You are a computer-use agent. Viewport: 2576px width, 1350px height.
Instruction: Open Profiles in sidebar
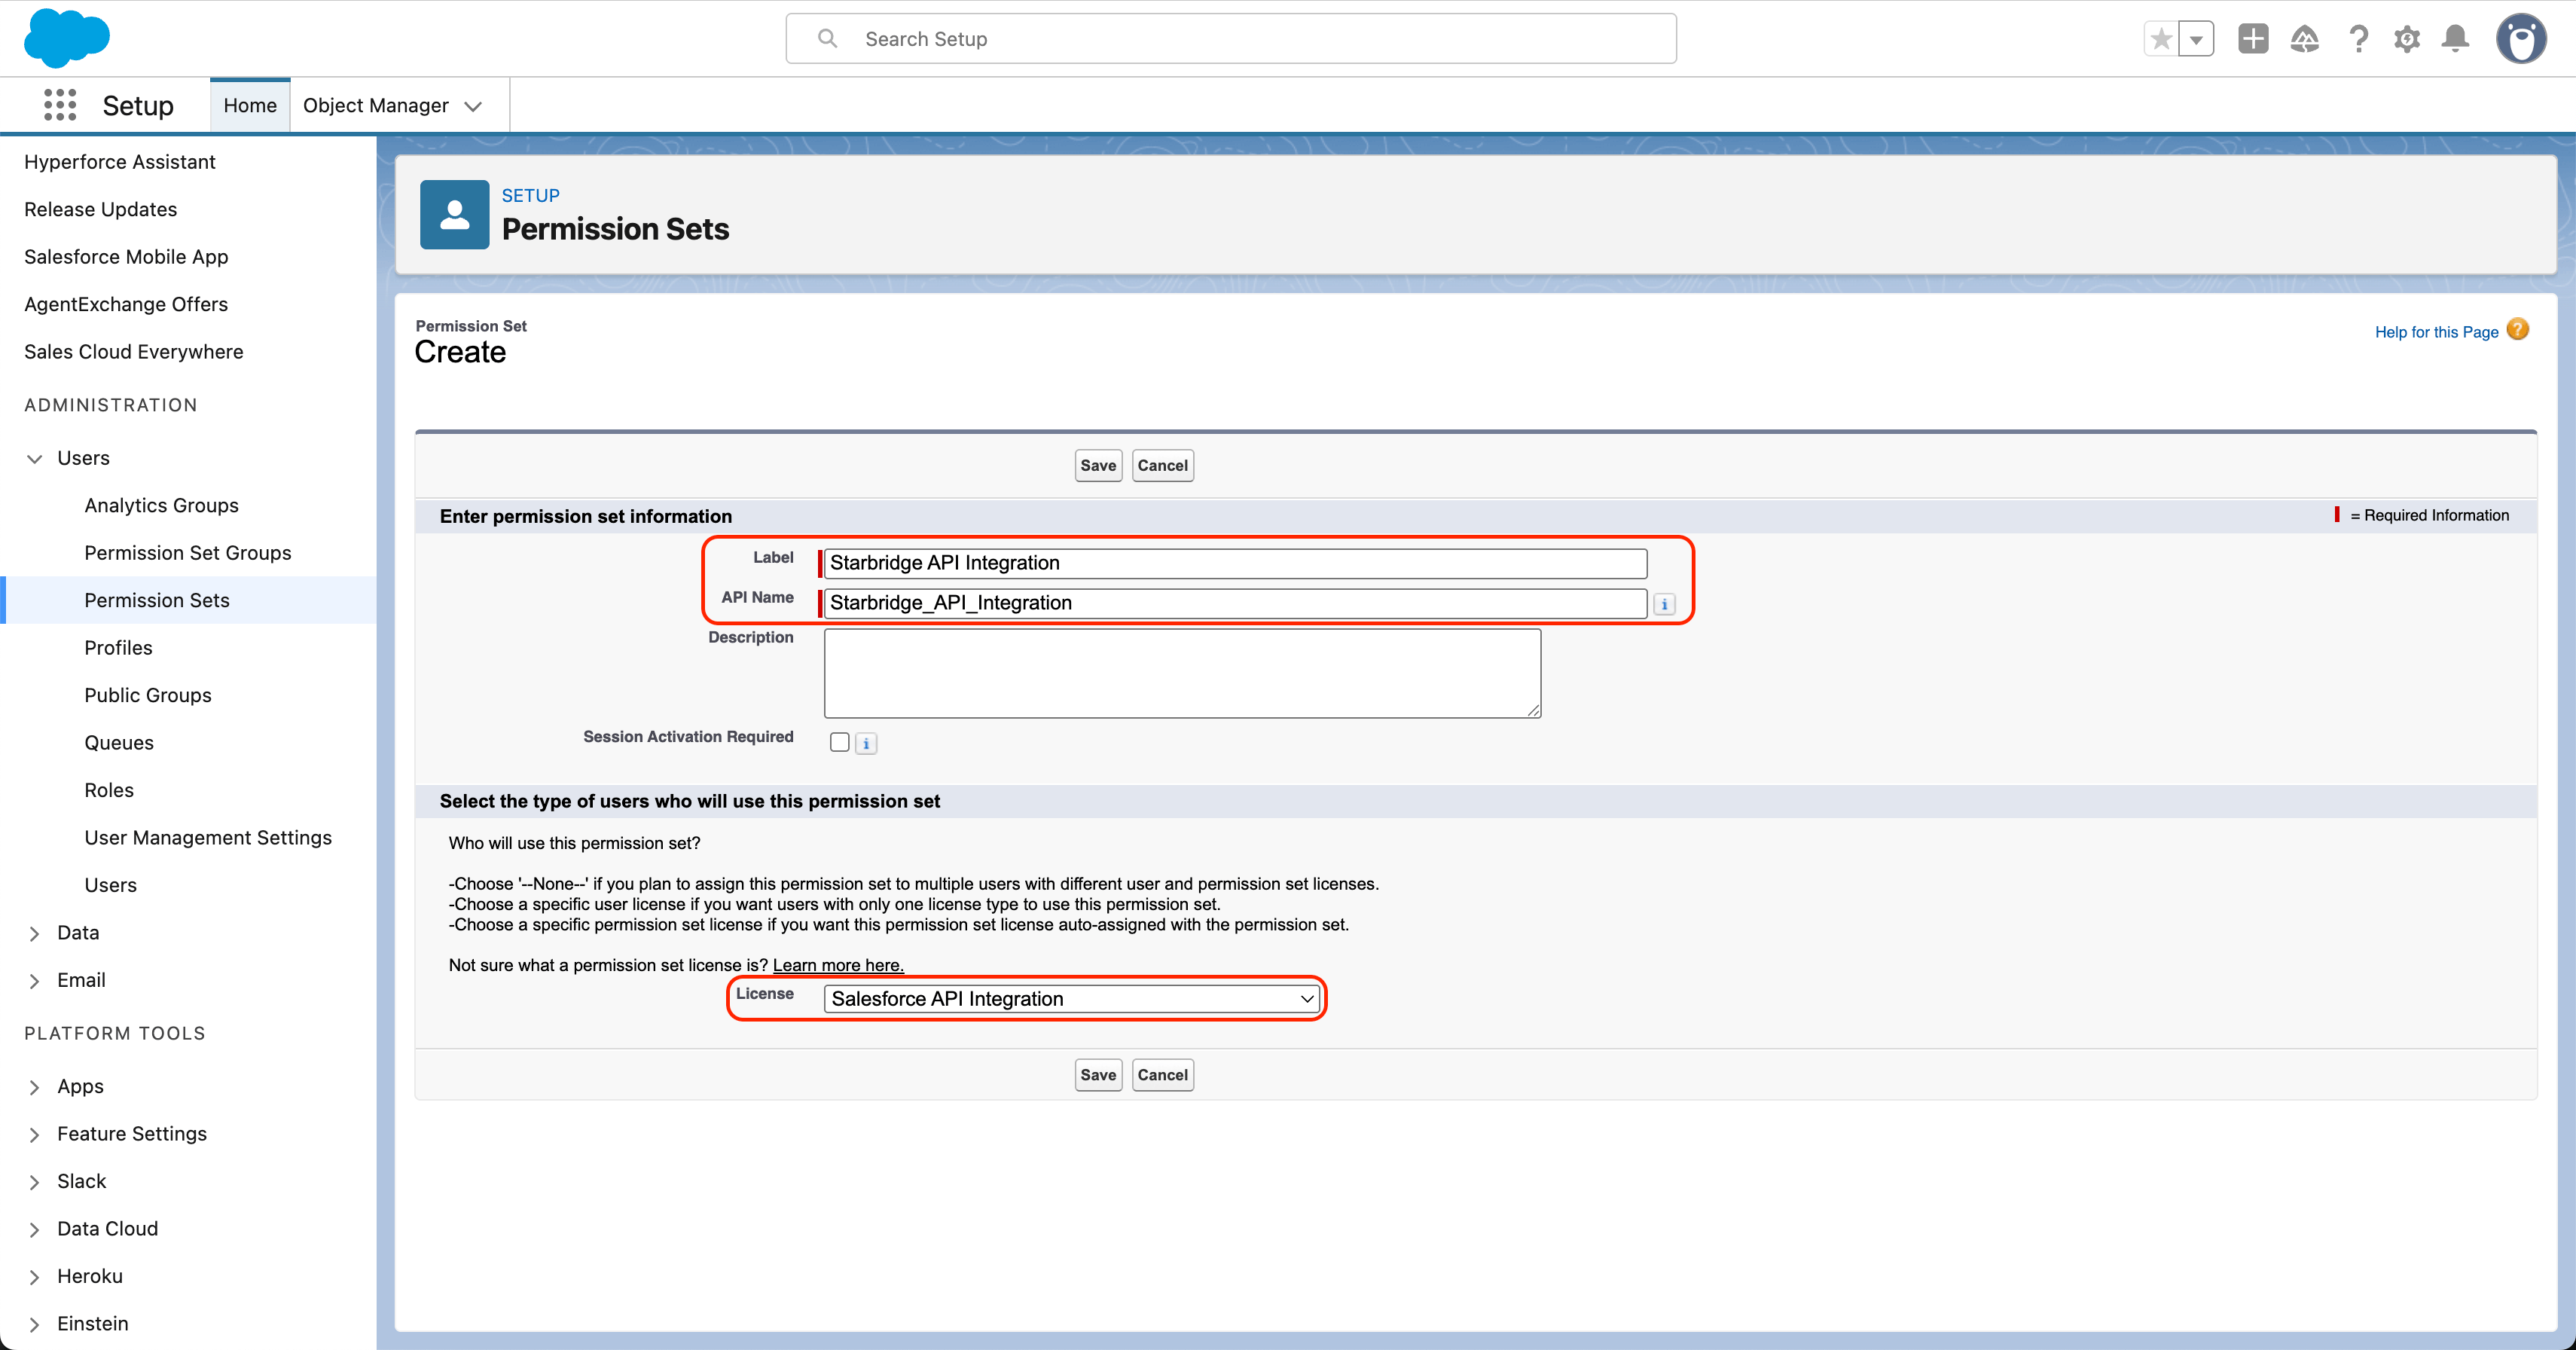[x=118, y=648]
